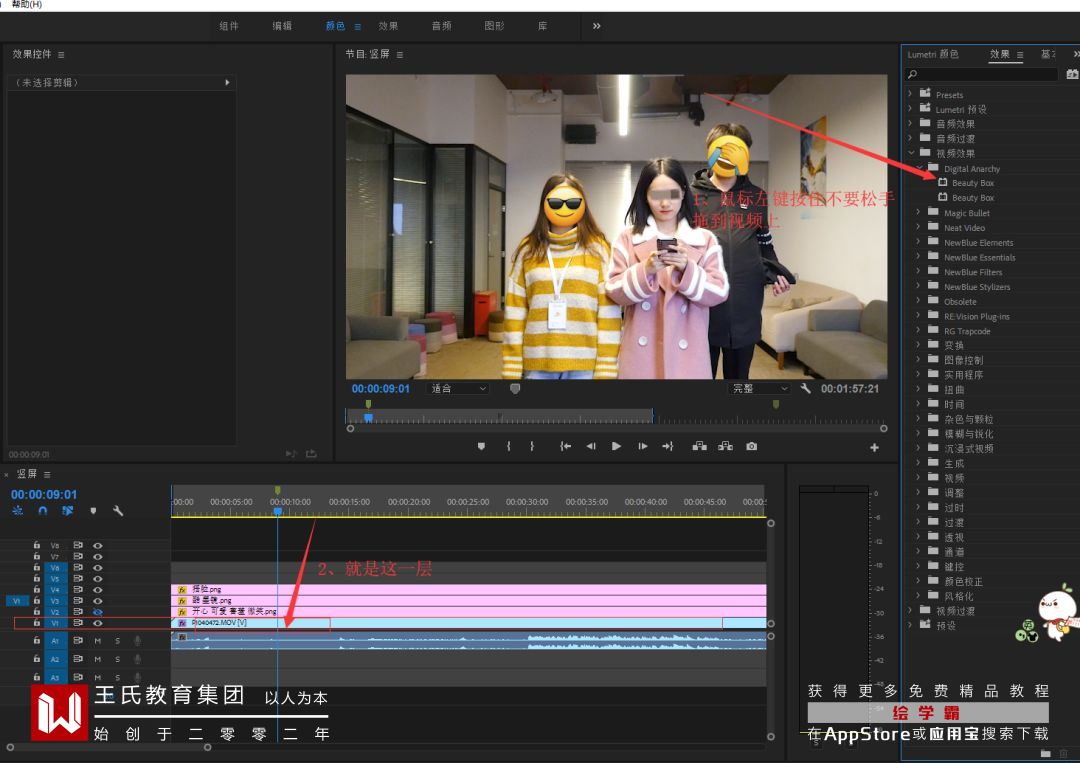Click the Mark In brace icon
Viewport: 1080px width, 763px height.
(509, 446)
